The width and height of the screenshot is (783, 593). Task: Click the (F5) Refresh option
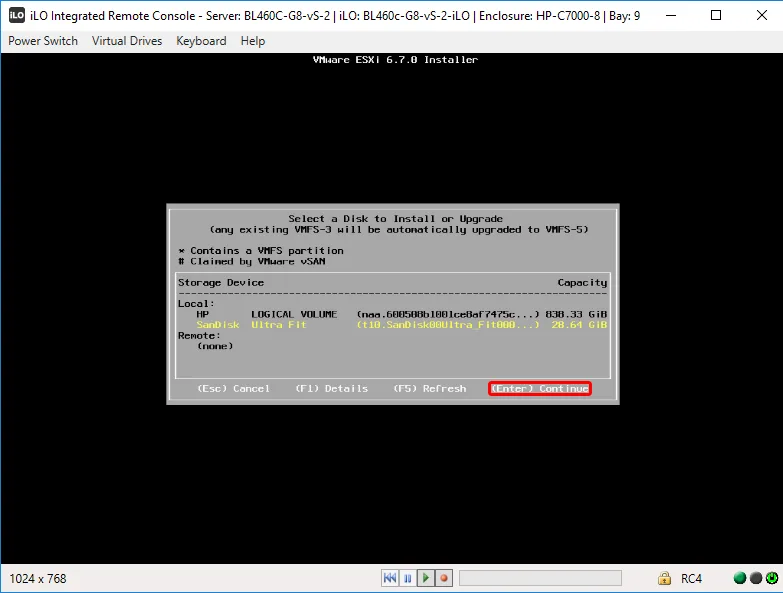[430, 388]
